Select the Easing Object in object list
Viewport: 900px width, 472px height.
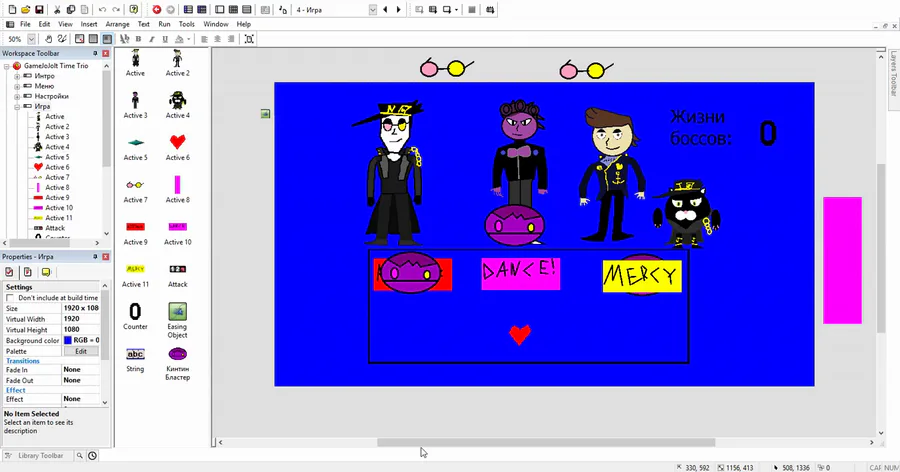pyautogui.click(x=177, y=320)
